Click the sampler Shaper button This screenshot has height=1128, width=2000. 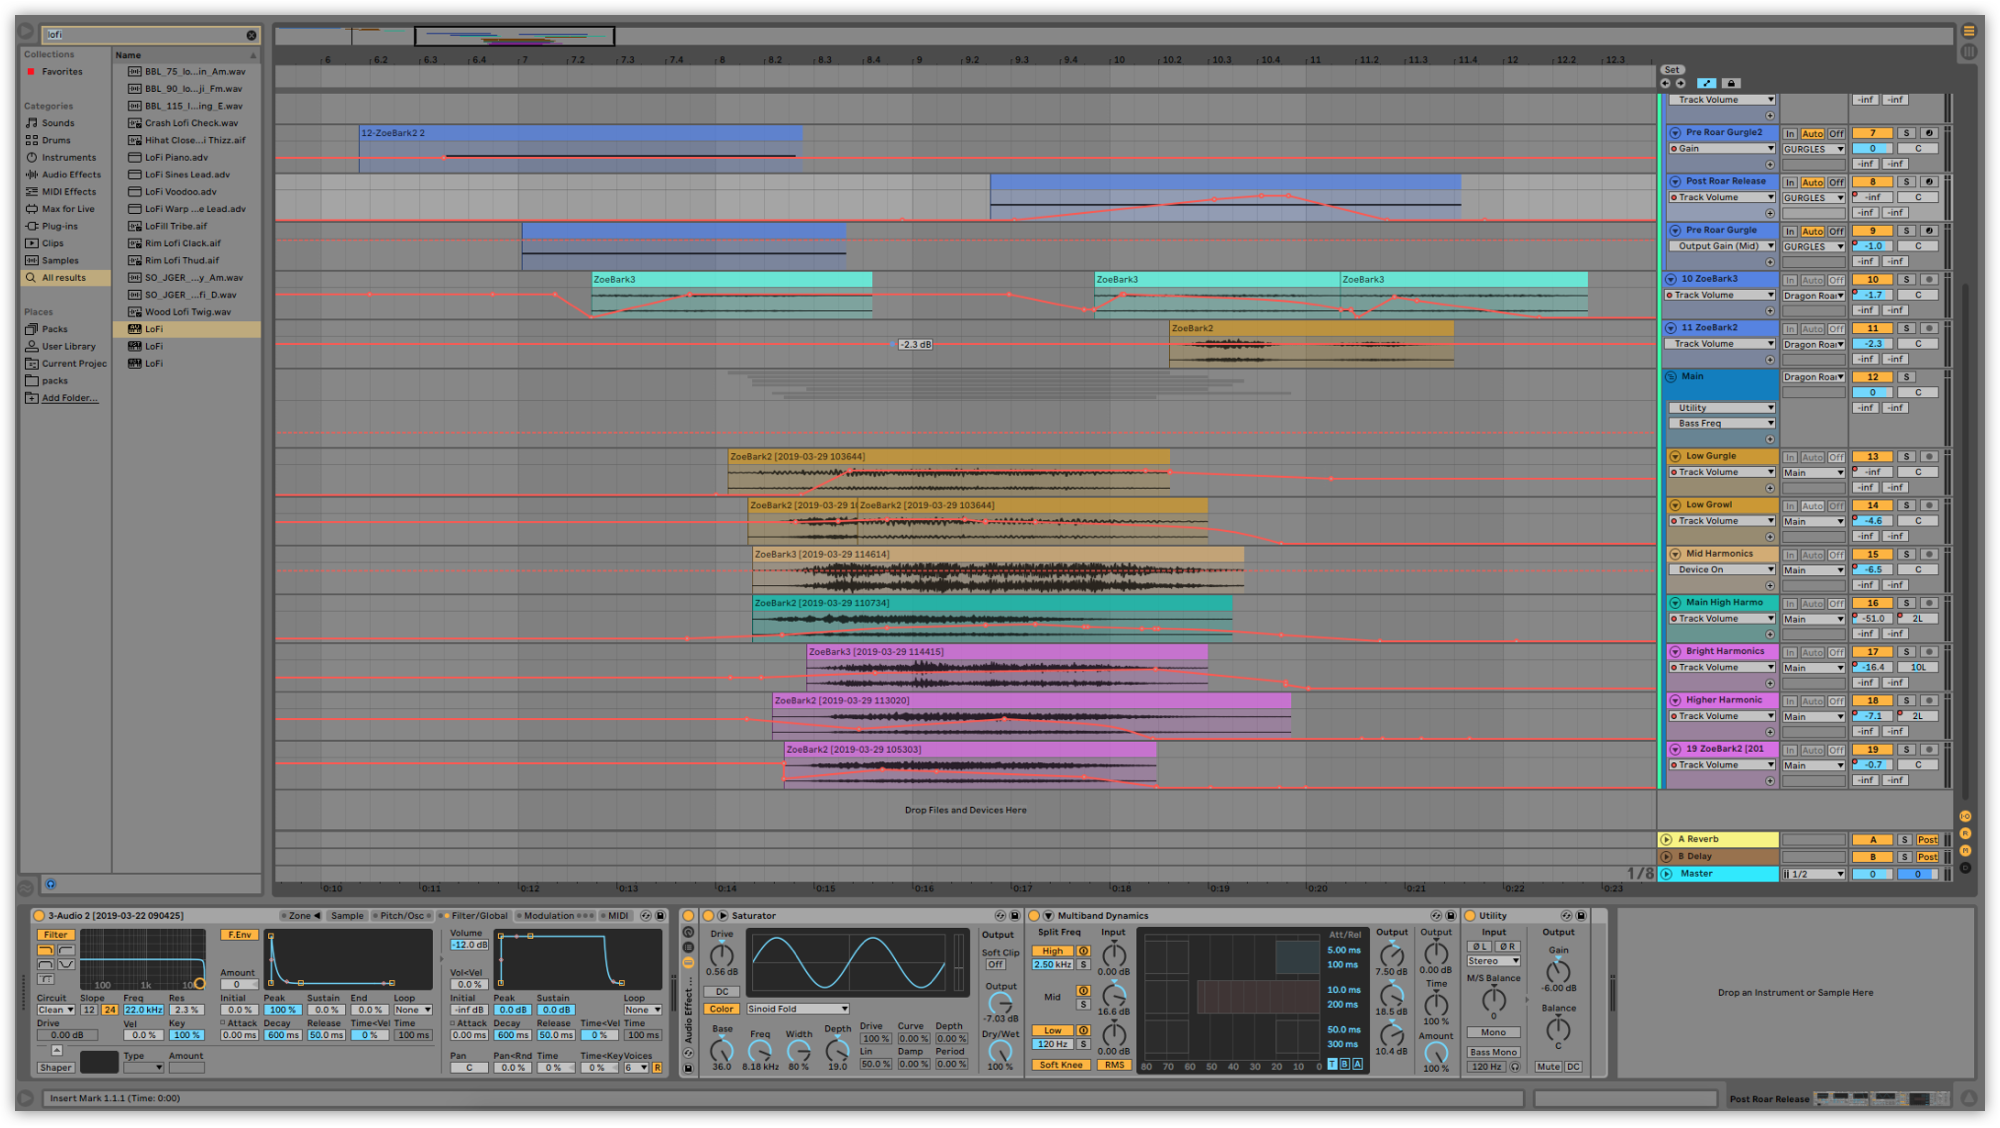pyautogui.click(x=56, y=1068)
